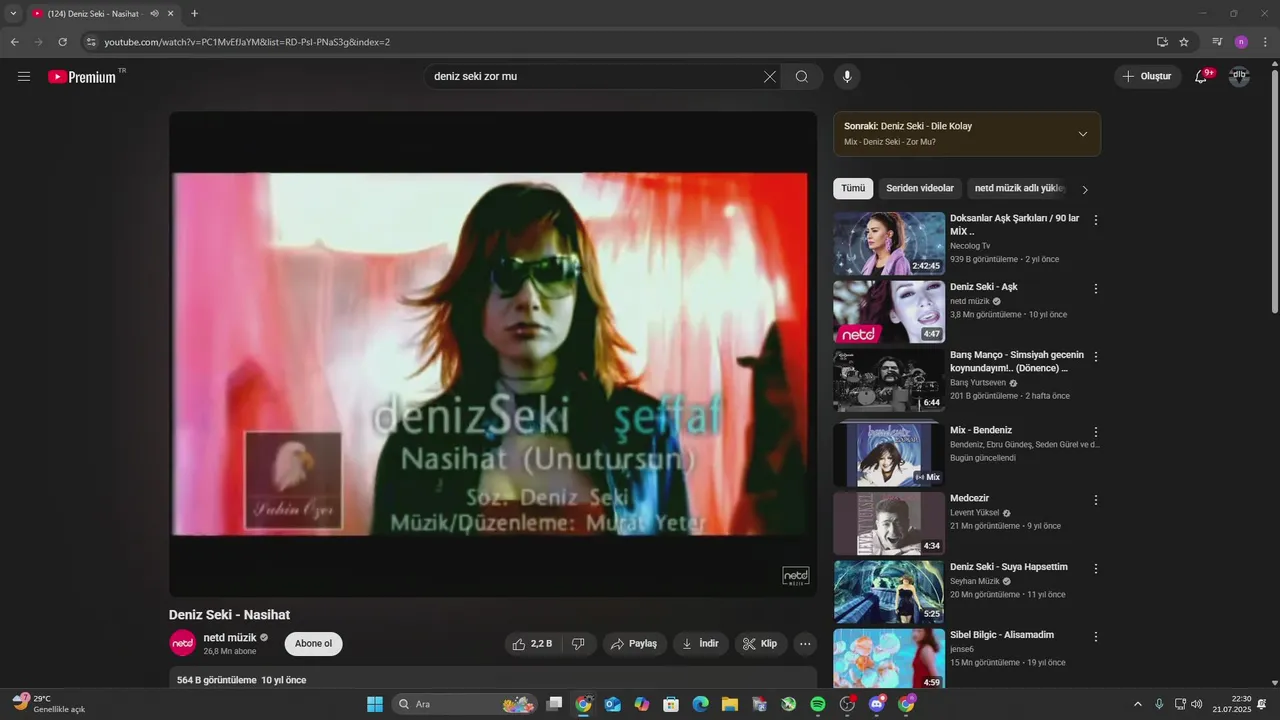Open Deniz Seki - Suya Hapsettim title

pos(1009,567)
